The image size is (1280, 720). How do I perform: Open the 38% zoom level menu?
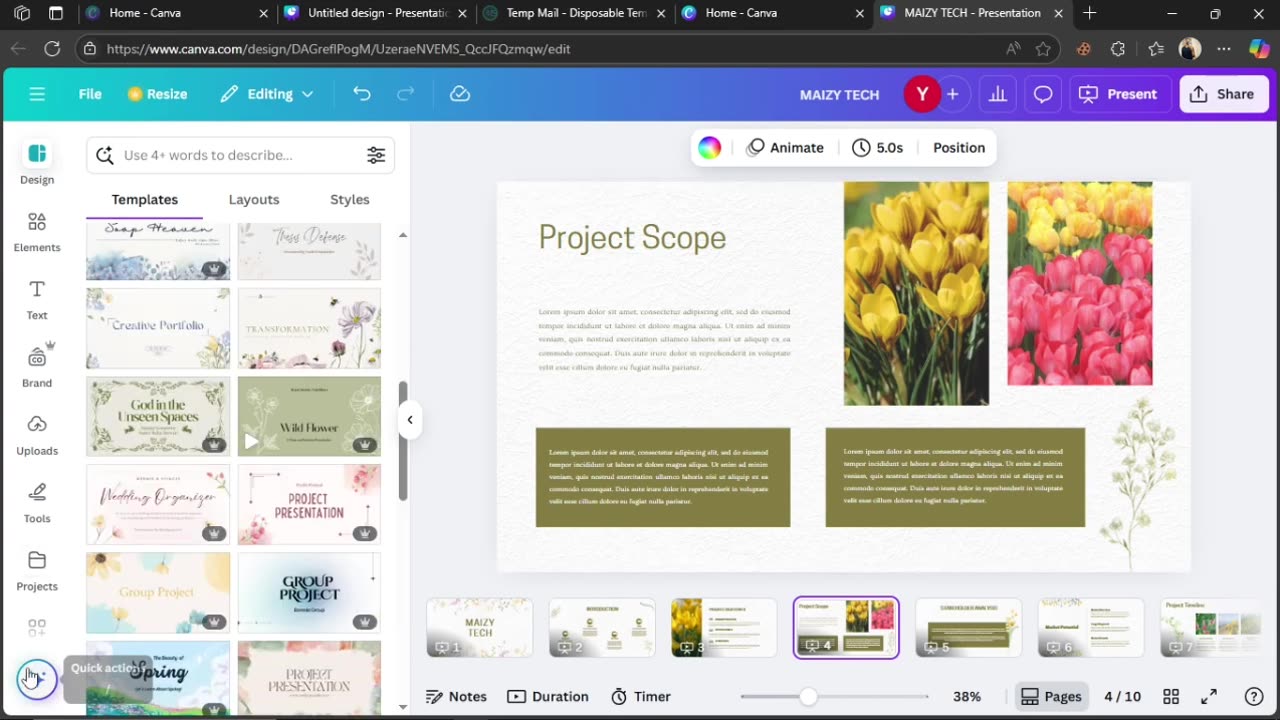tap(967, 697)
